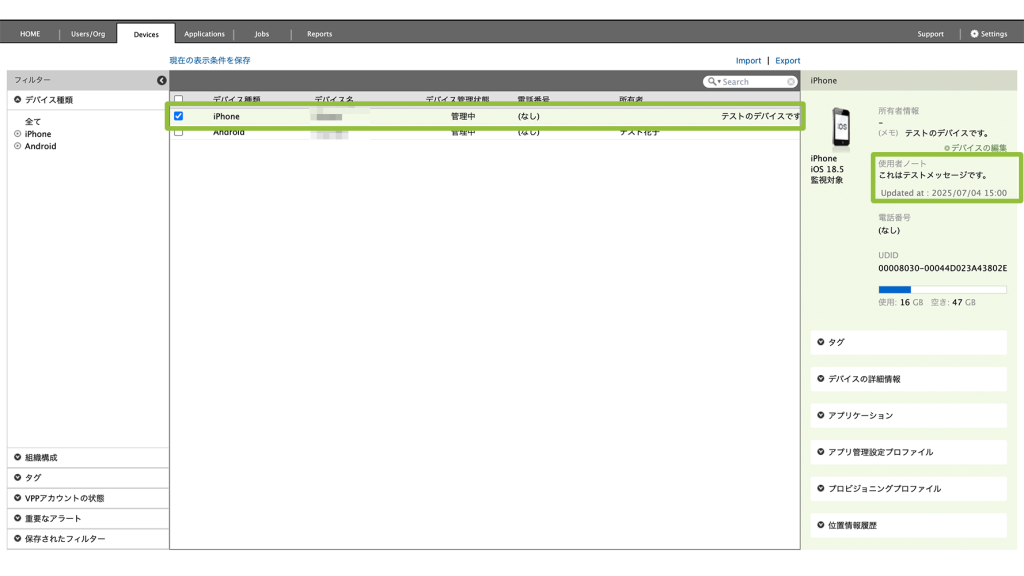This screenshot has width=1024, height=576.
Task: Open the Users/Org tab
Action: click(x=88, y=34)
